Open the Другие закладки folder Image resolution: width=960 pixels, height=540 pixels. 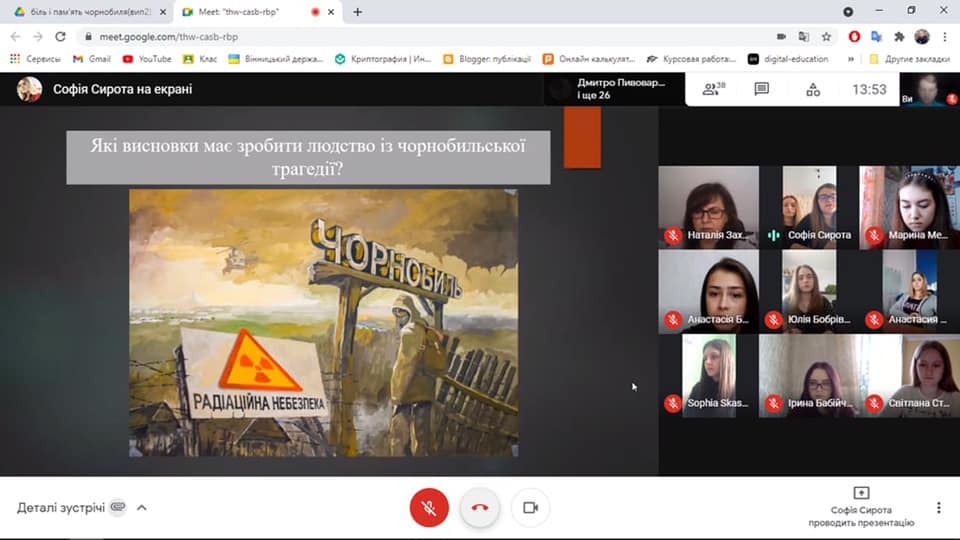[909, 59]
